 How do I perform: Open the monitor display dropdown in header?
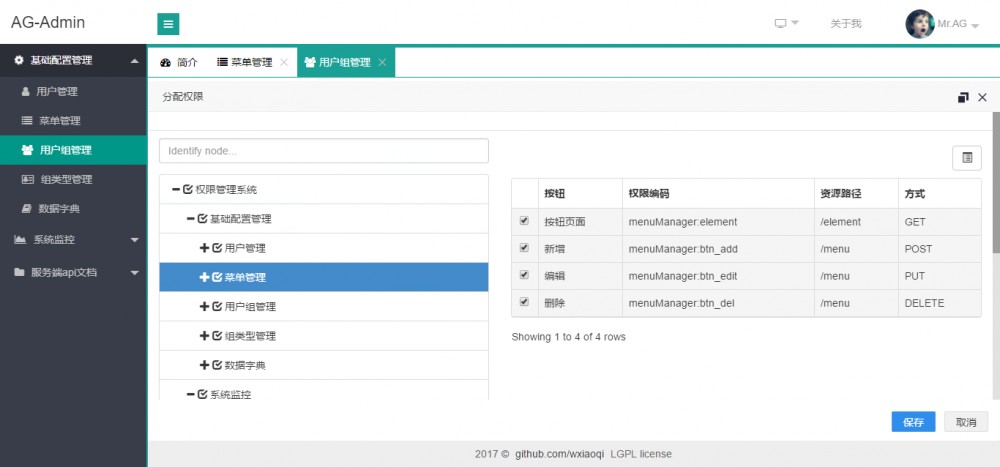[786, 24]
